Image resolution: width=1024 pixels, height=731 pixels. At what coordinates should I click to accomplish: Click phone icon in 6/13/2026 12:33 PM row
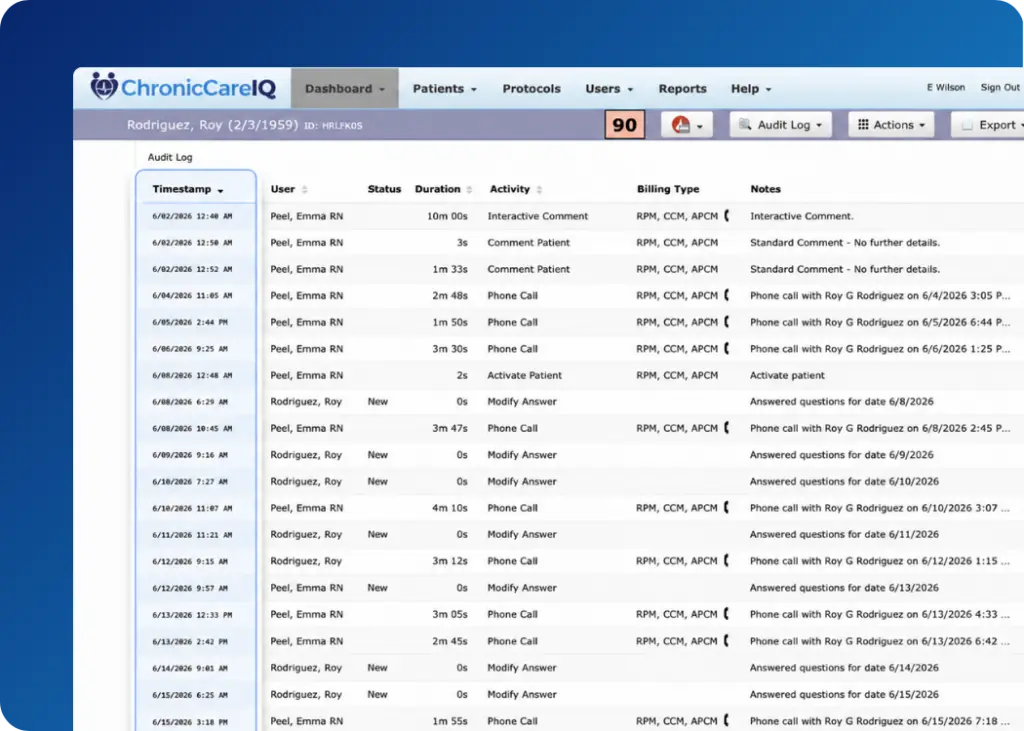pyautogui.click(x=727, y=614)
